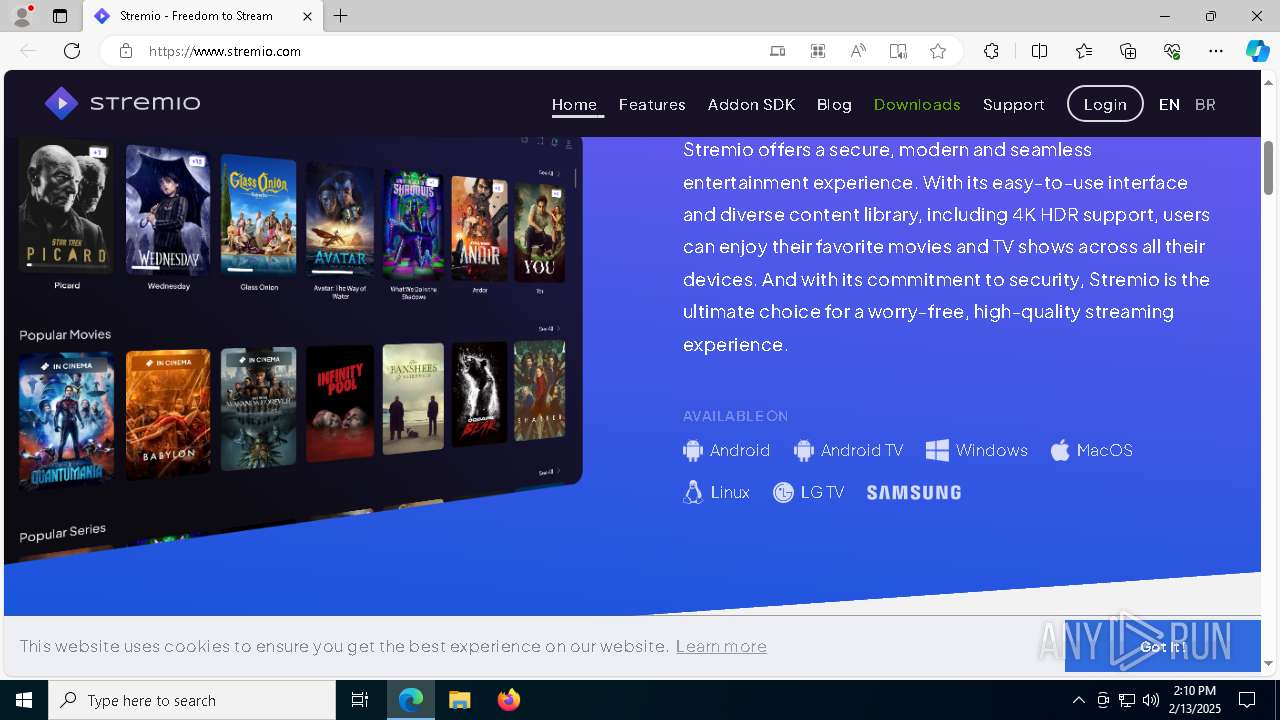This screenshot has height=720, width=1280.
Task: Switch site language to EN
Action: [1169, 104]
